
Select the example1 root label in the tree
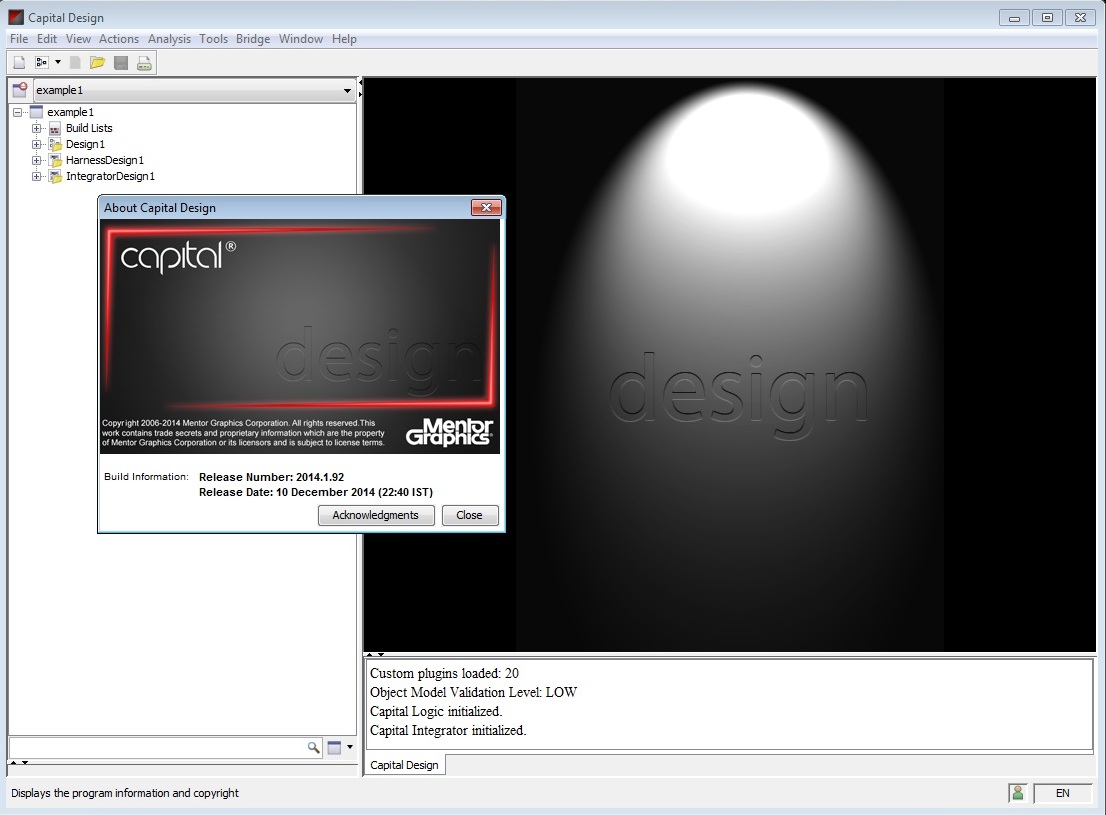pos(71,112)
